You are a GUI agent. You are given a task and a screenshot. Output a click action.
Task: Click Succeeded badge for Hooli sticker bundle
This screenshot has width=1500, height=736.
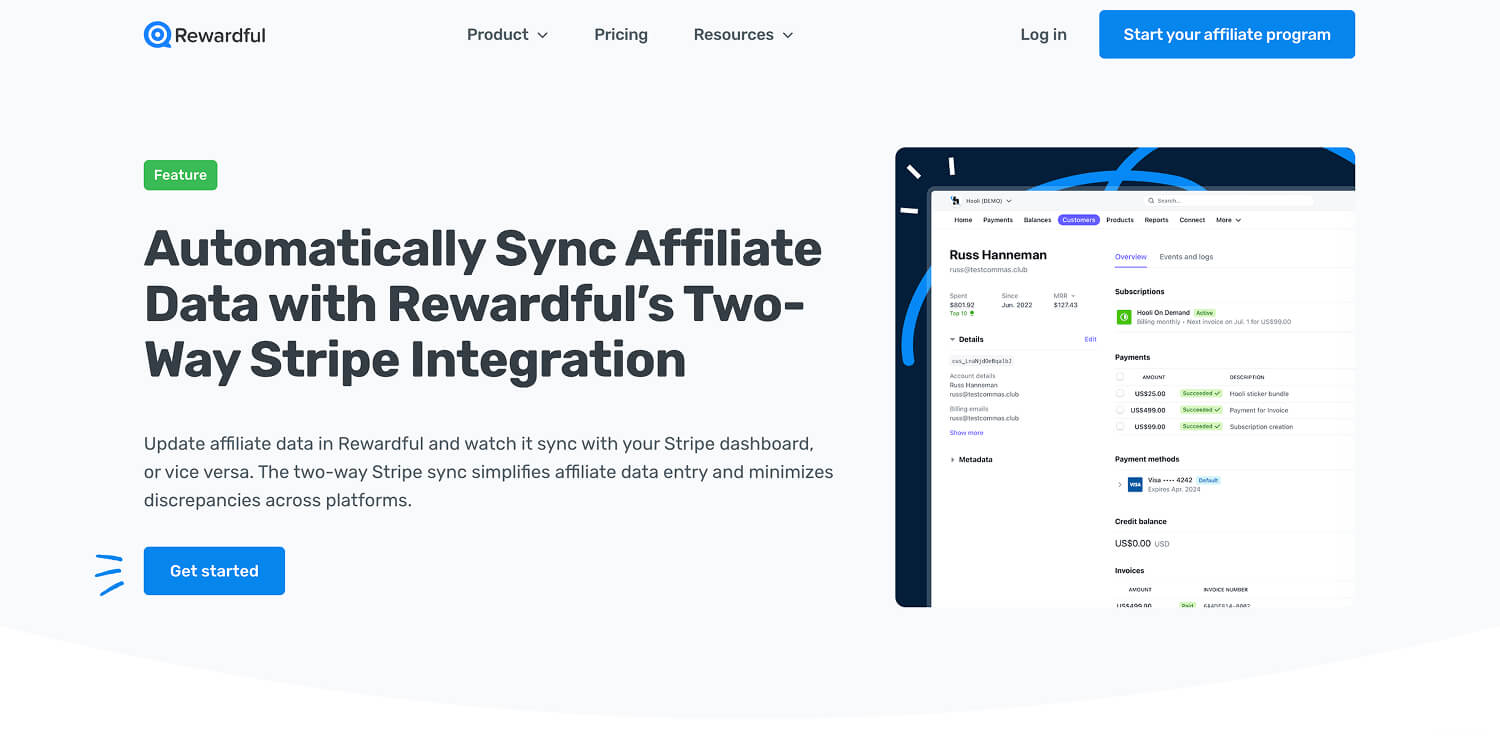[1201, 394]
